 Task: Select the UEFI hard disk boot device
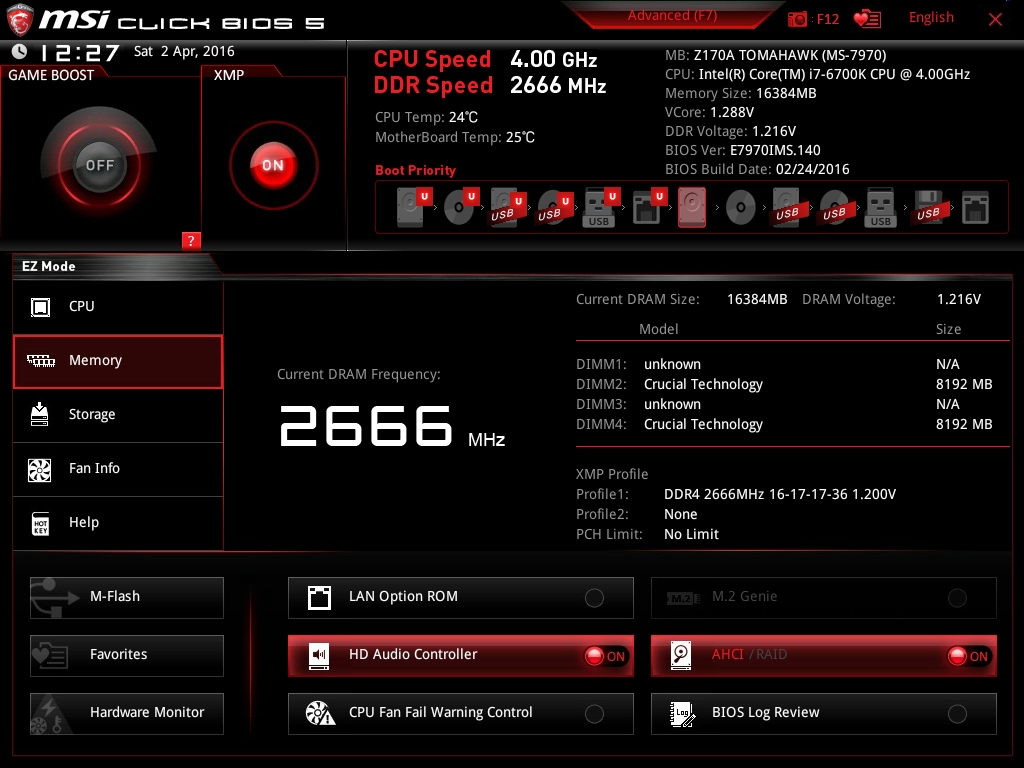(414, 206)
